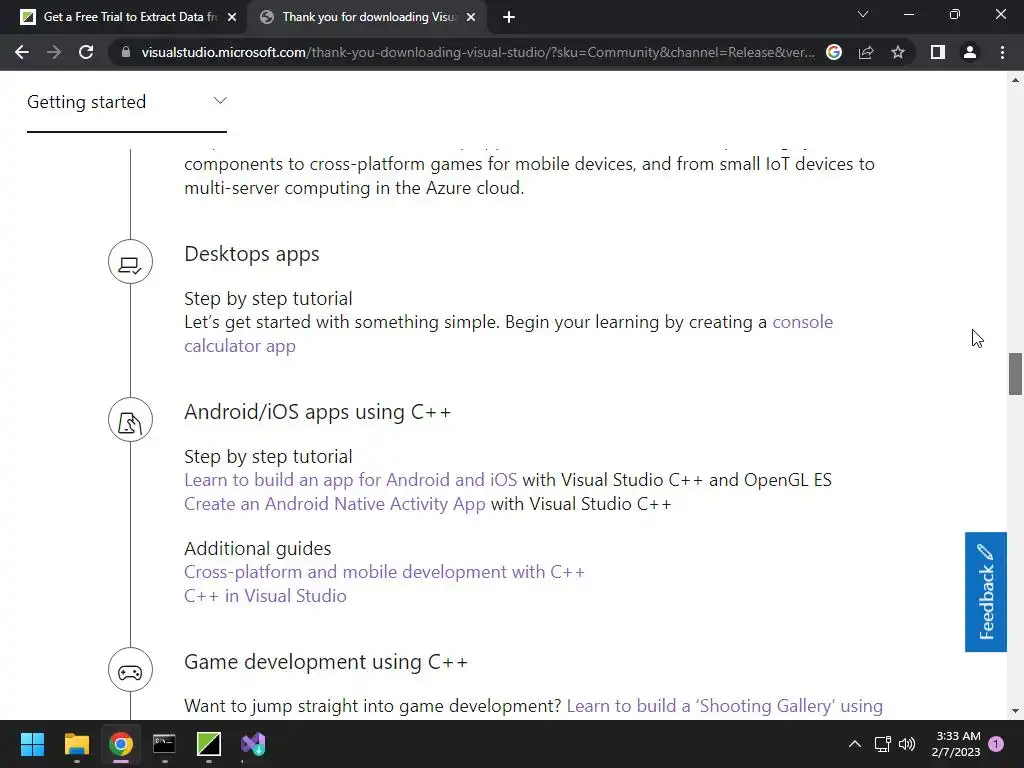
Task: Open File Explorer from taskbar
Action: 76,744
